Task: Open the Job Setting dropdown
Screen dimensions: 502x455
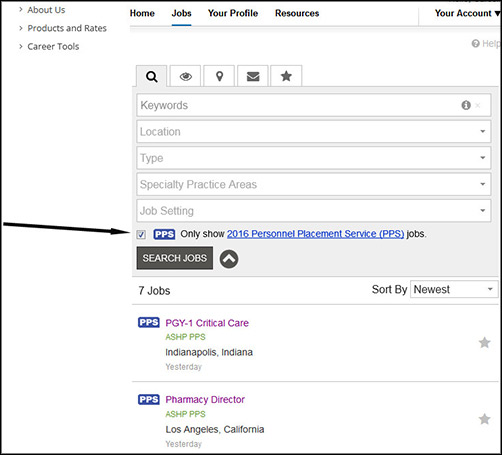Action: coord(313,211)
